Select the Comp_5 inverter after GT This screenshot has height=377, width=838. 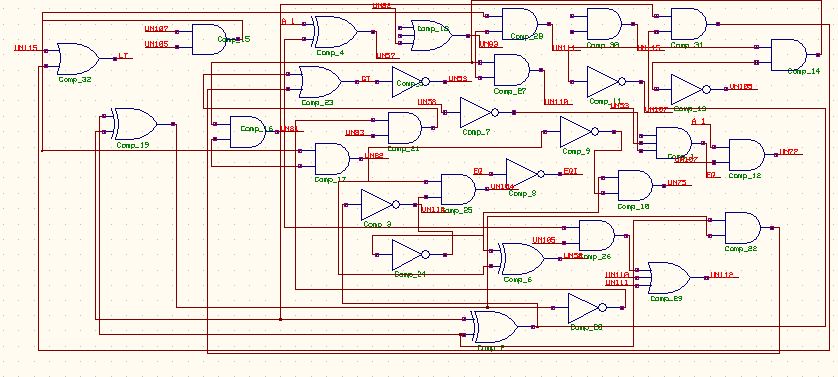[x=410, y=82]
